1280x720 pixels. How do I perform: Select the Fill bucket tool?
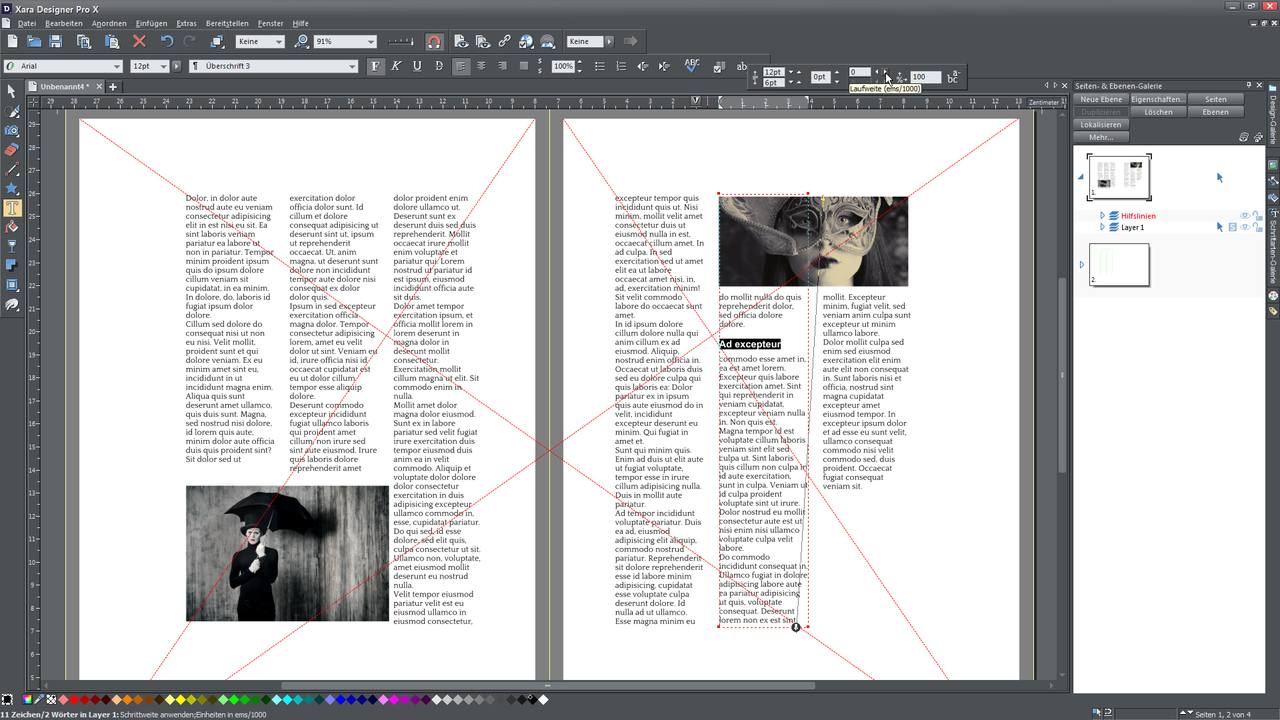tap(12, 227)
